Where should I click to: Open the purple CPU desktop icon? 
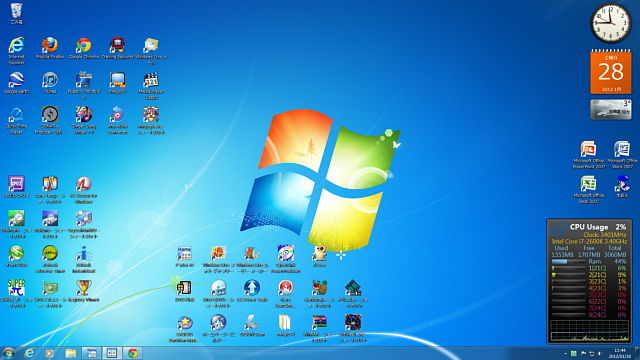tap(16, 187)
